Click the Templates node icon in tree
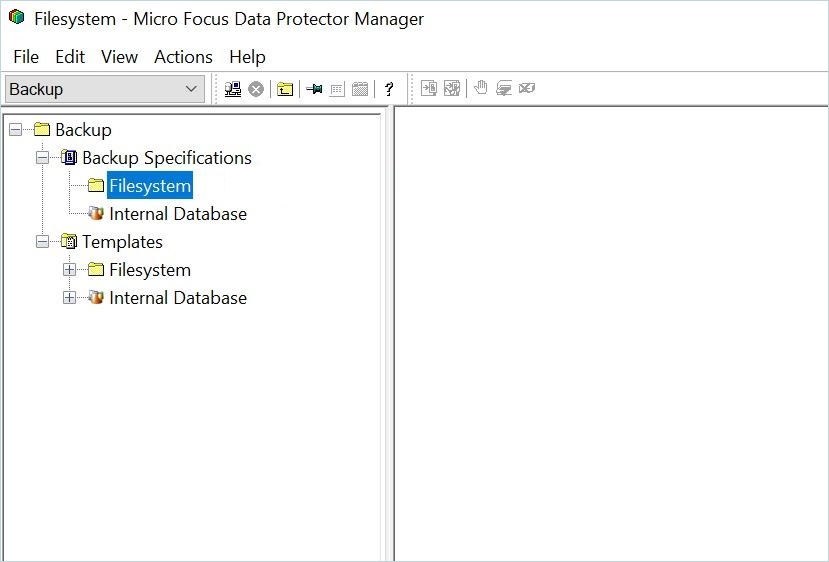 coord(69,242)
